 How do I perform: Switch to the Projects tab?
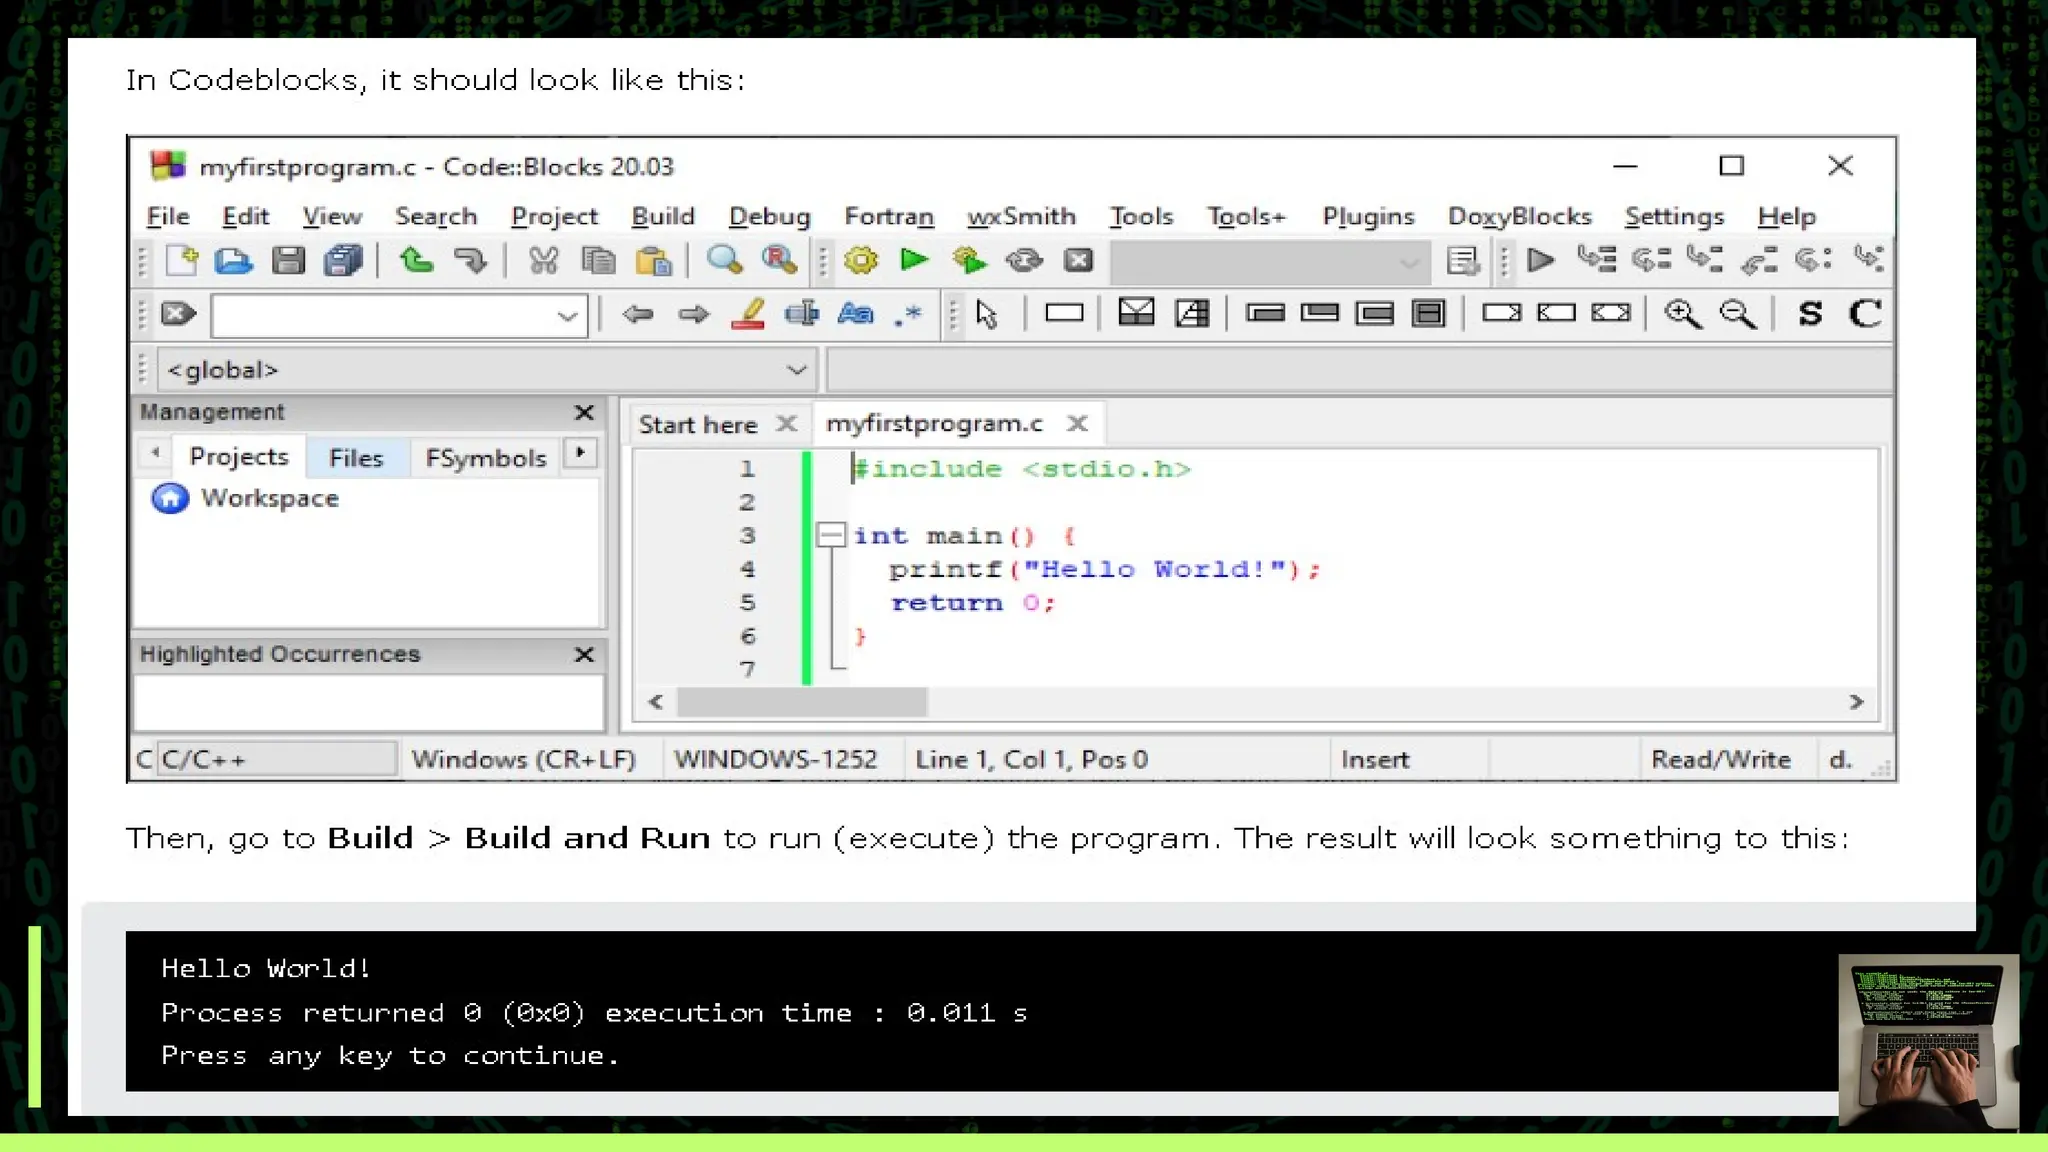click(x=239, y=457)
